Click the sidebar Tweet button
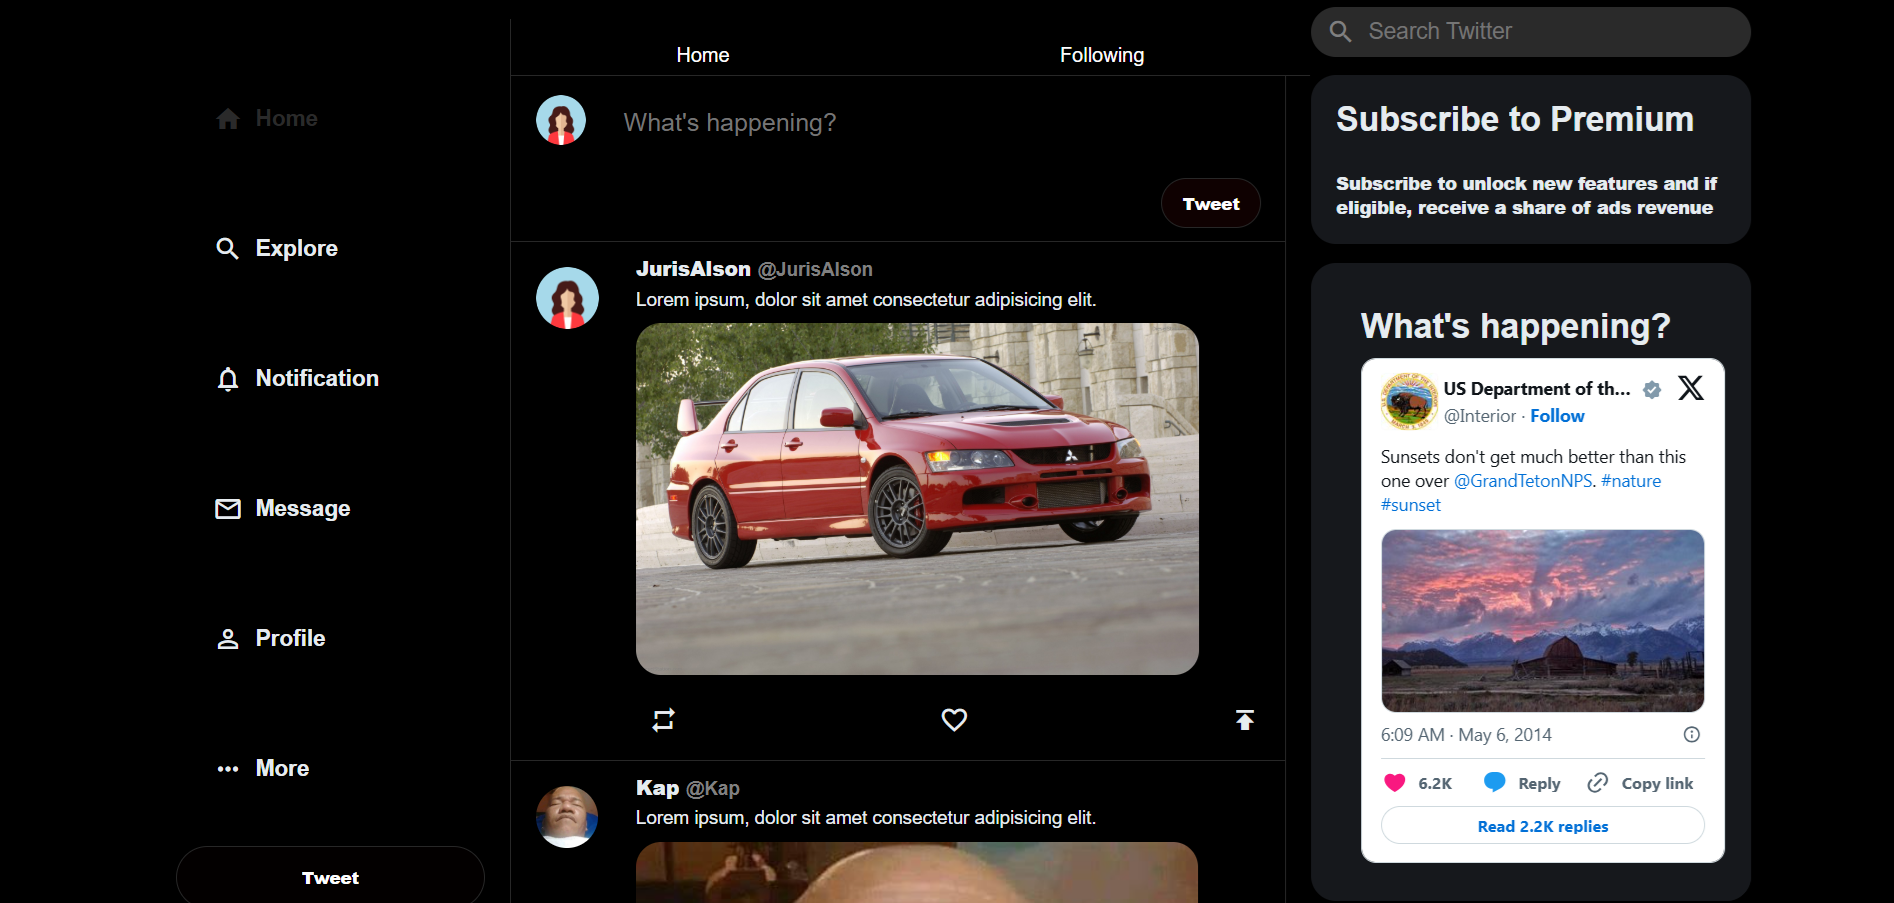This screenshot has height=903, width=1894. (330, 876)
